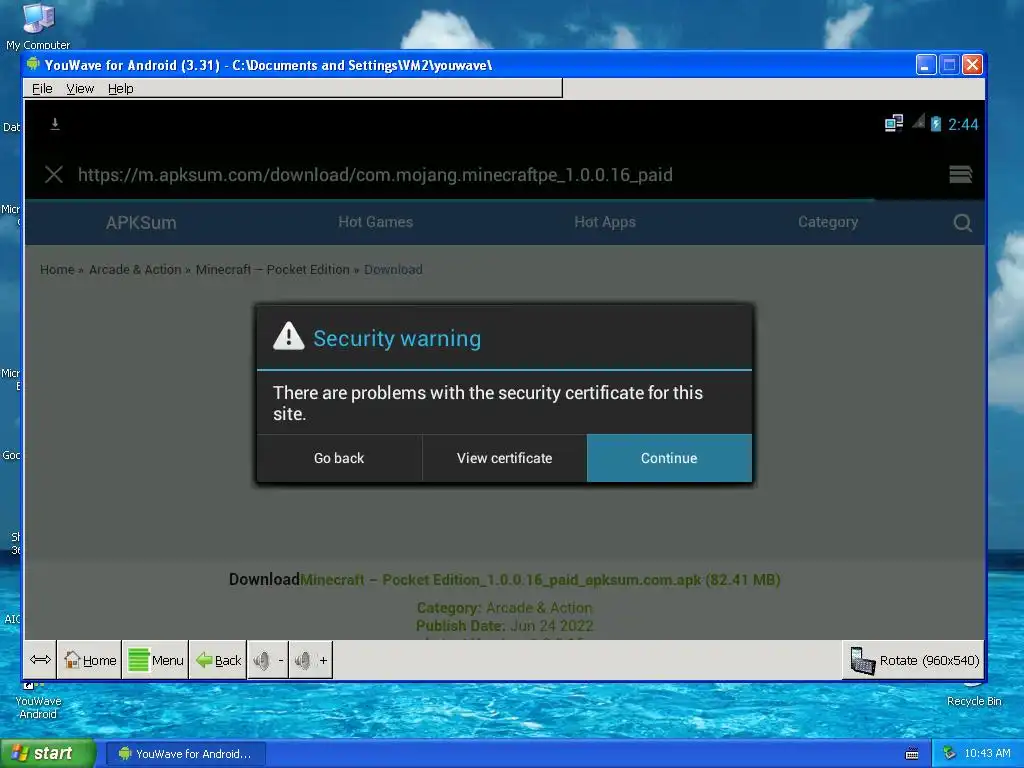Raise volume with speaker plus button
1024x768 pixels.
click(311, 660)
